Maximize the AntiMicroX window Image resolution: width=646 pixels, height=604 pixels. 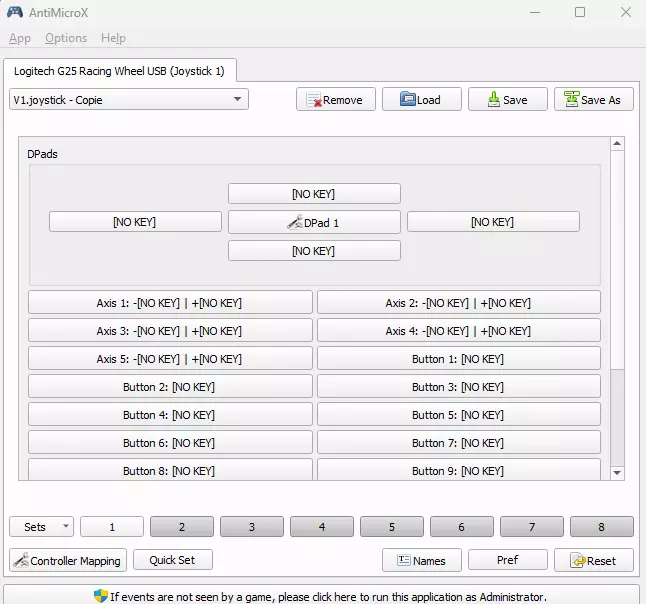(x=580, y=12)
